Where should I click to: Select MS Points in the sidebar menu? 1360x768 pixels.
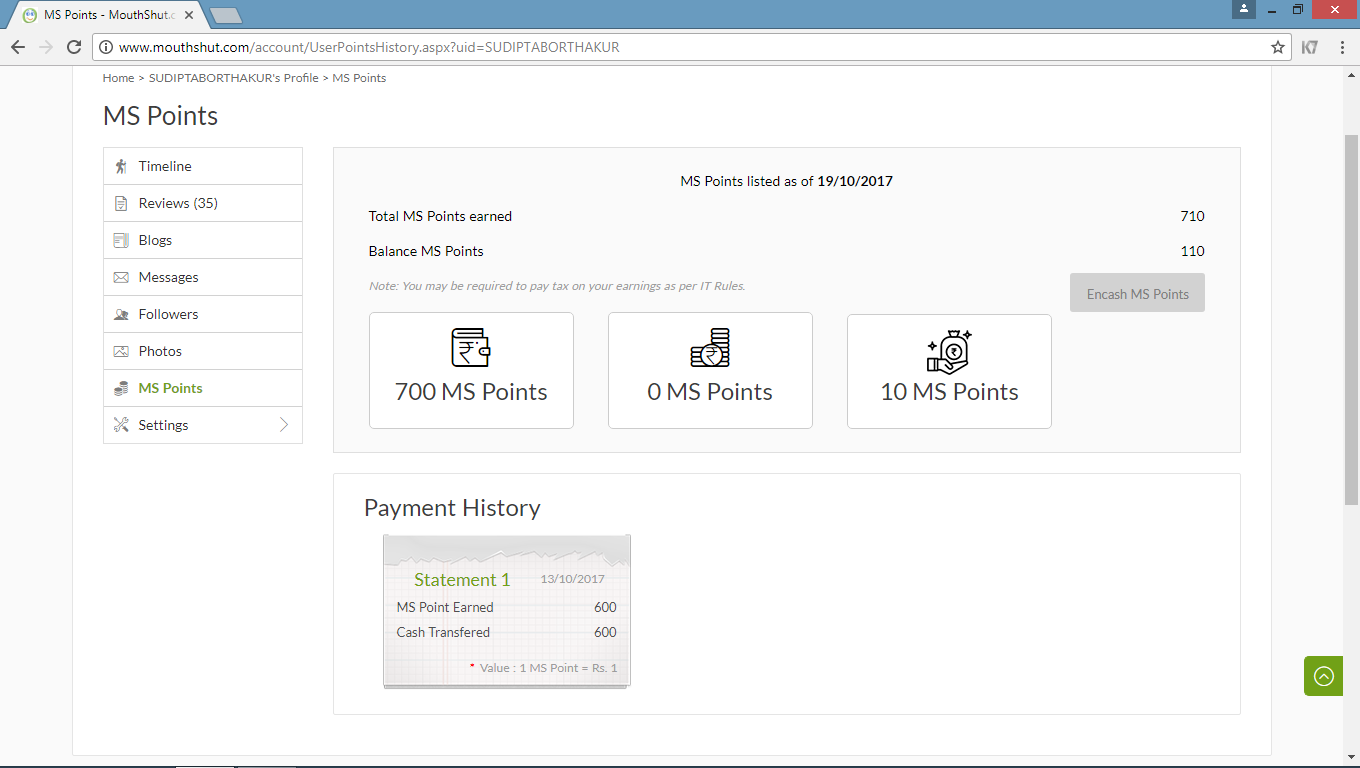(203, 388)
